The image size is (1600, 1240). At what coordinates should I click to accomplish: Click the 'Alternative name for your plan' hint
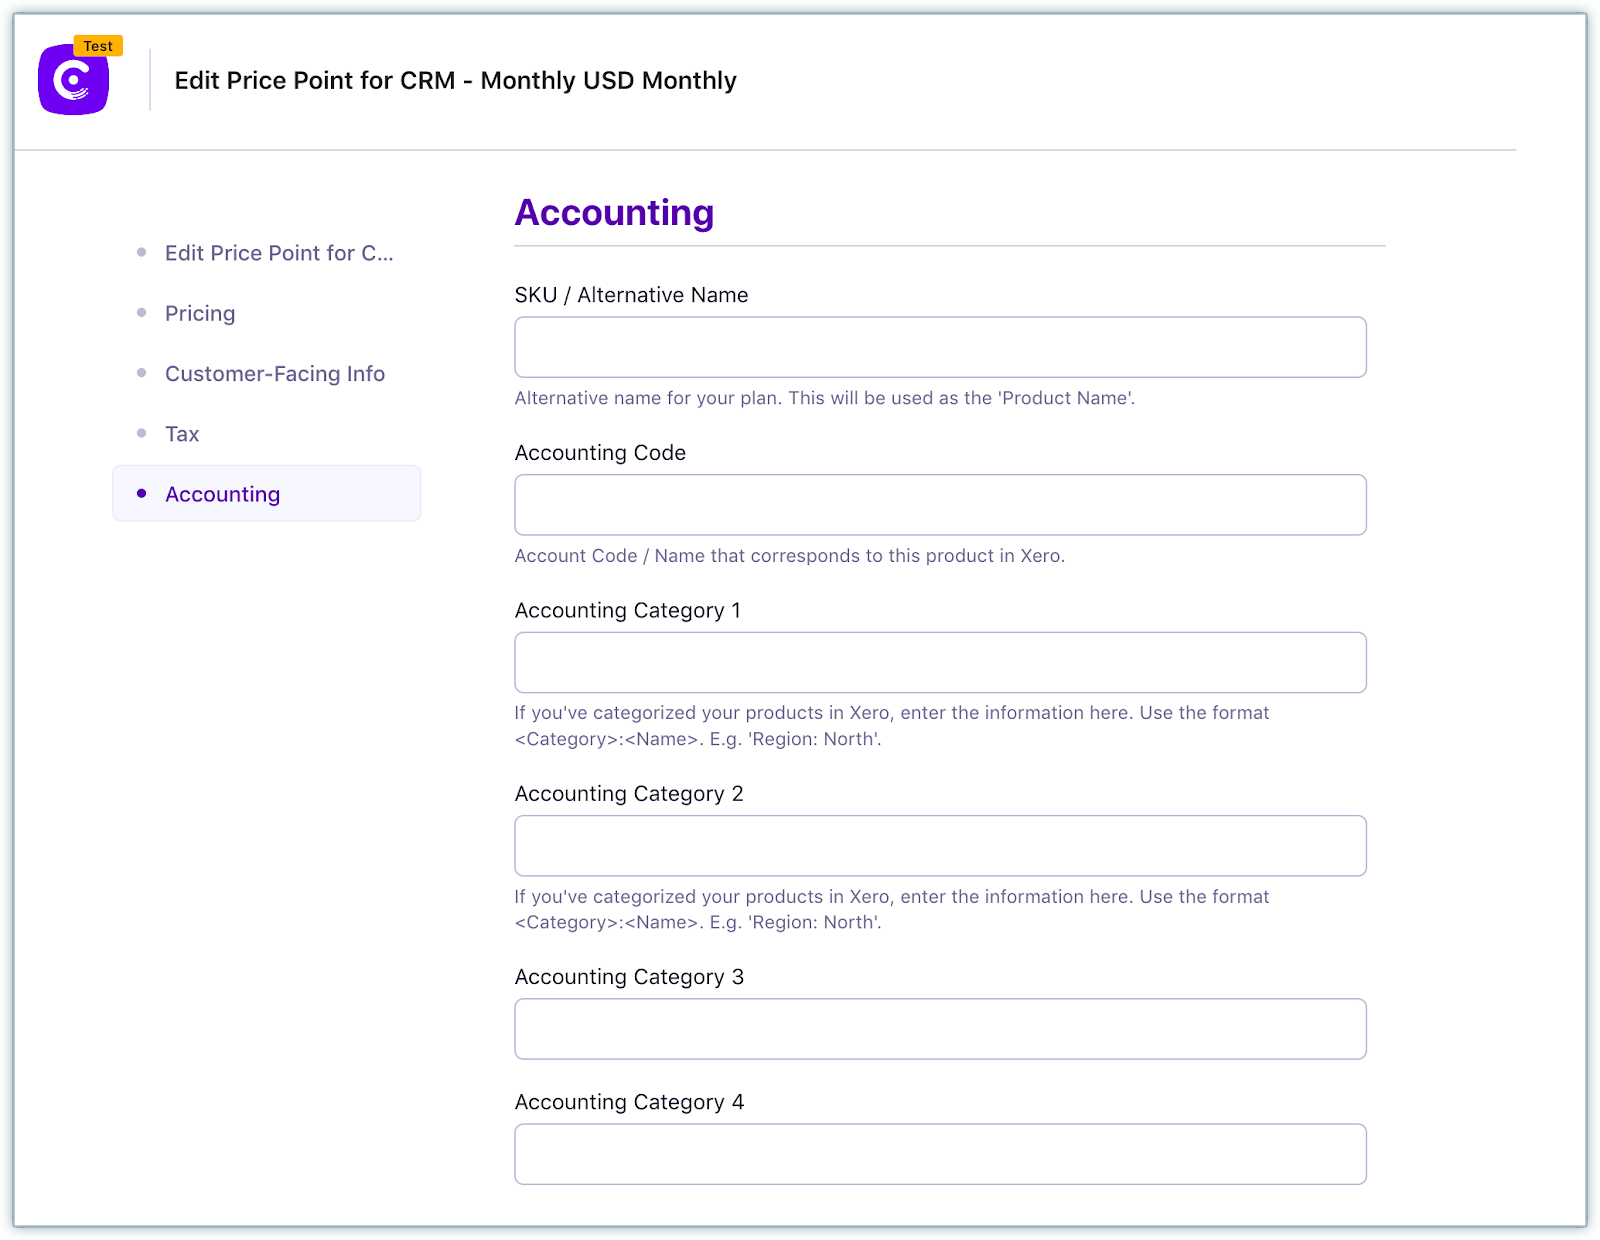click(824, 398)
